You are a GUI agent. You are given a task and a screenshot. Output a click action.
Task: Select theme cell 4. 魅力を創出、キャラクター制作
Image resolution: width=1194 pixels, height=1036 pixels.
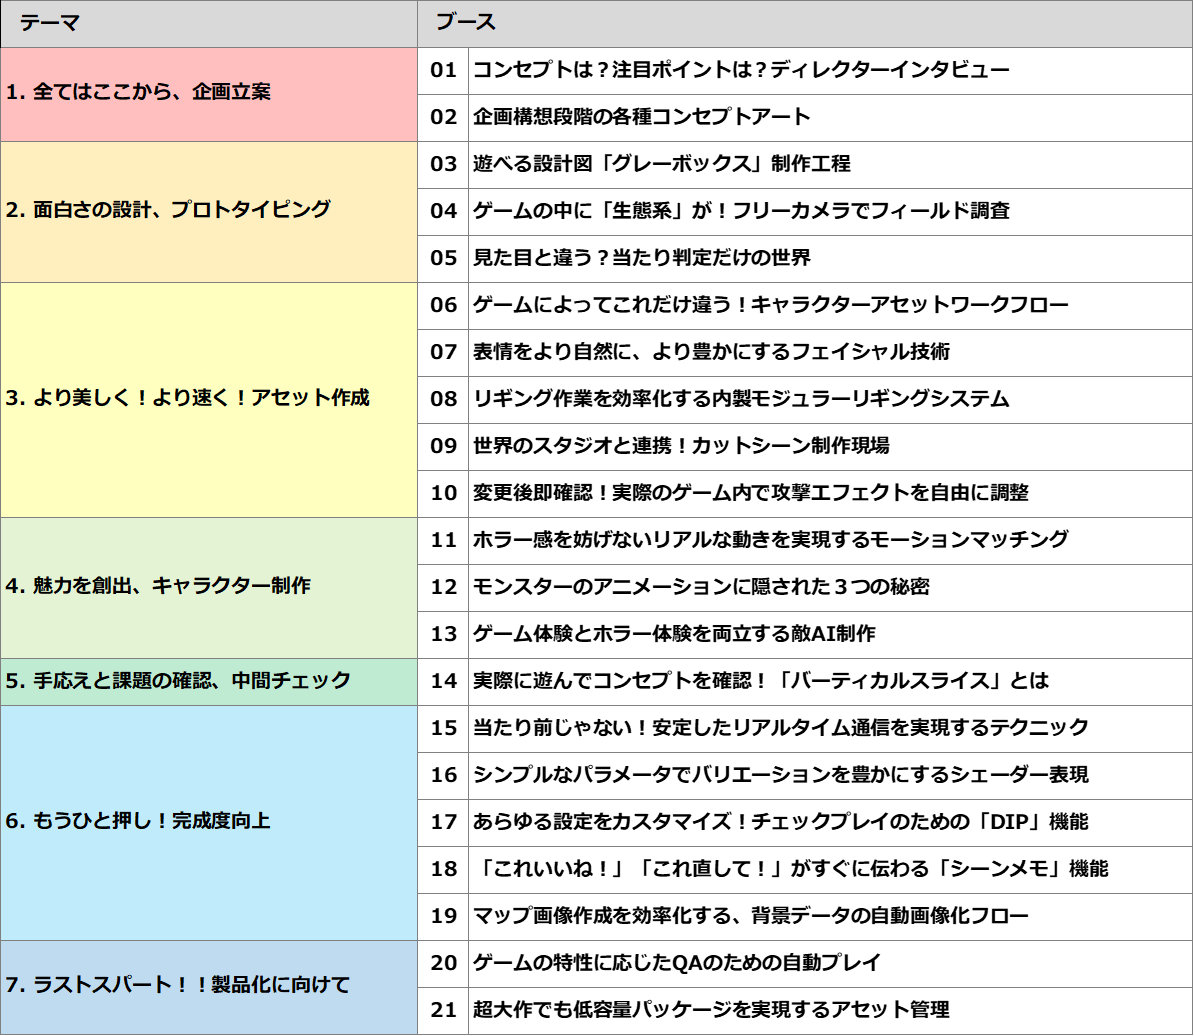point(209,588)
